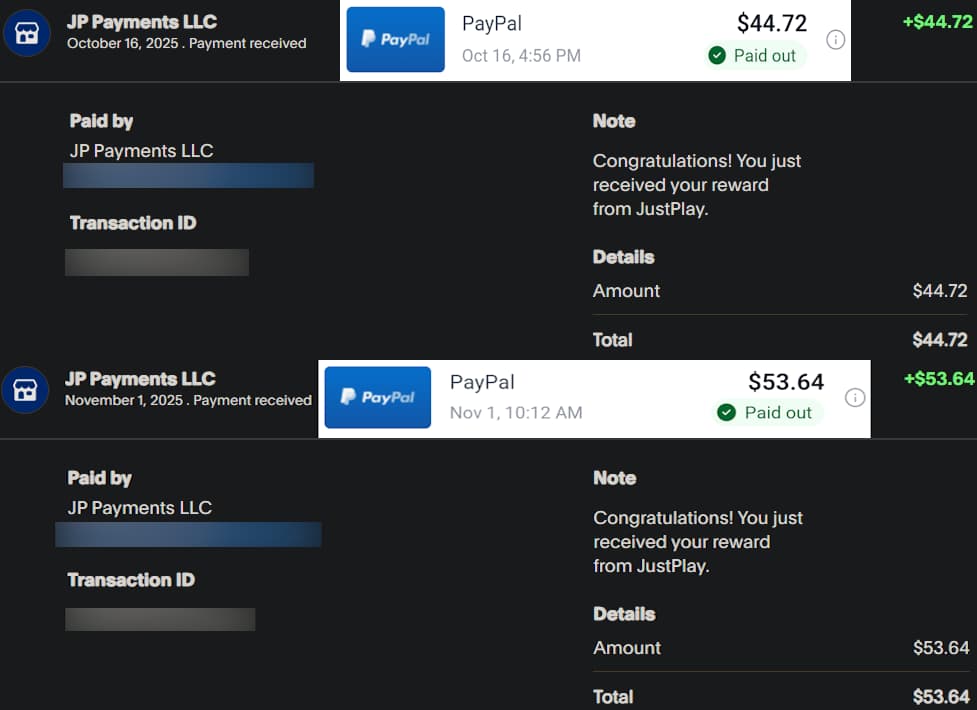Viewport: 977px width, 710px height.
Task: Click the blurred Transaction ID of the $53.64 payment
Action: [x=160, y=619]
